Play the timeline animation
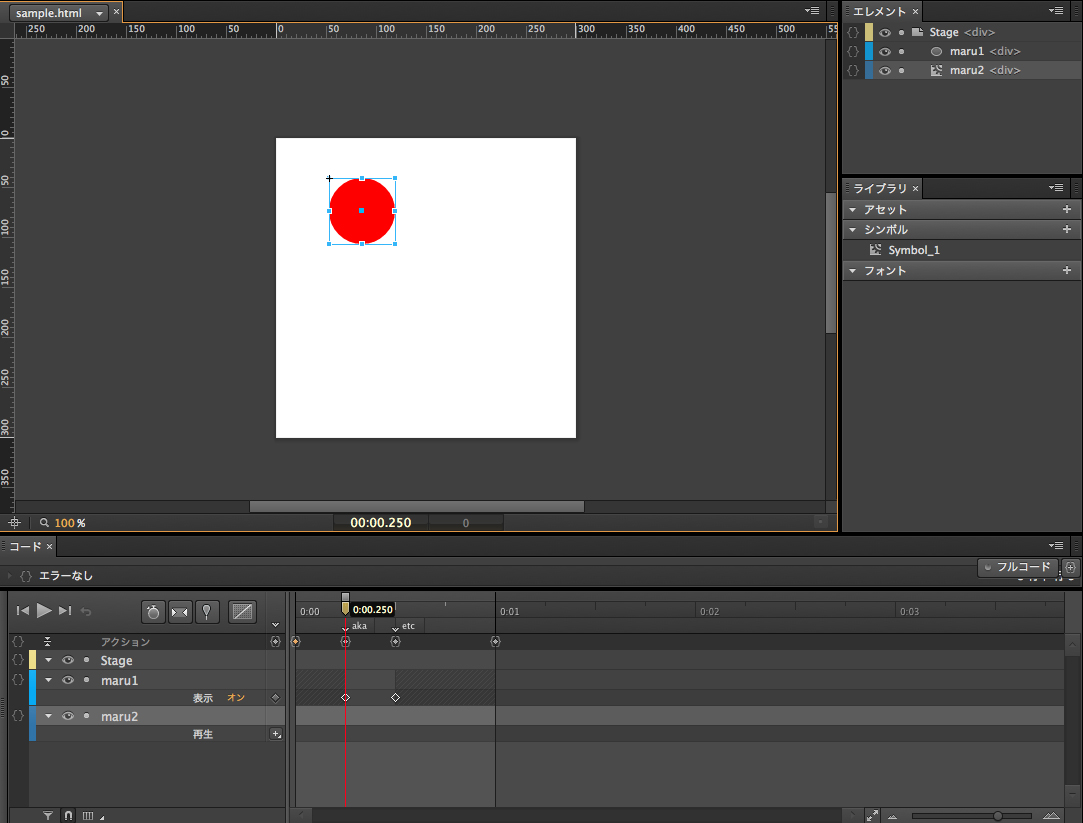 pos(44,610)
